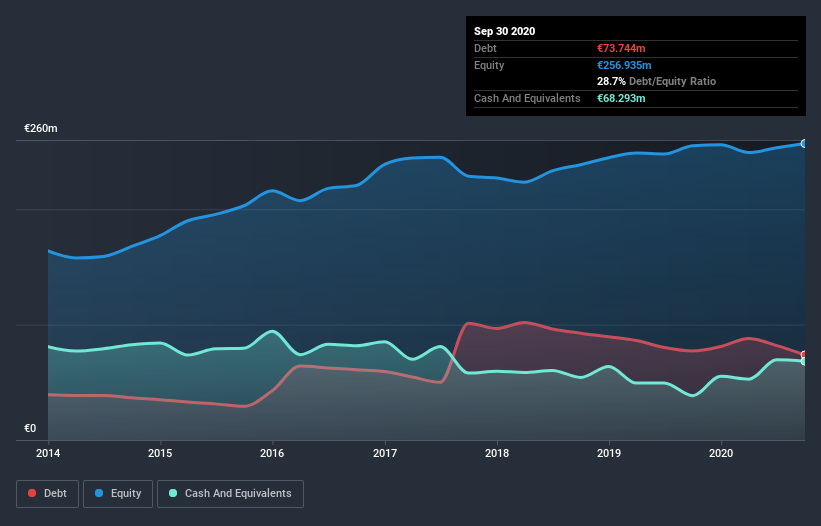This screenshot has height=526, width=821.
Task: Click the €0 y-axis label
Action: (30, 428)
